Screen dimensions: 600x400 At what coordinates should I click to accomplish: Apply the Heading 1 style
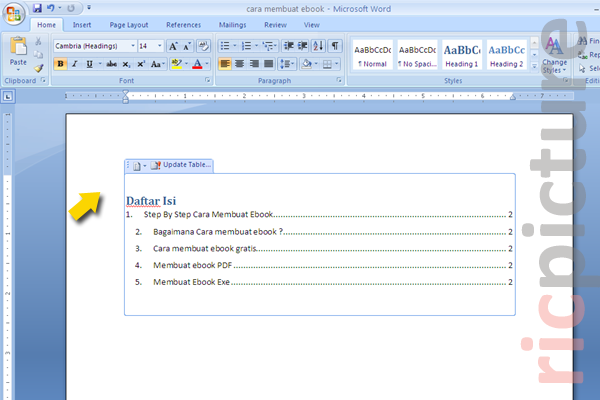[x=462, y=55]
